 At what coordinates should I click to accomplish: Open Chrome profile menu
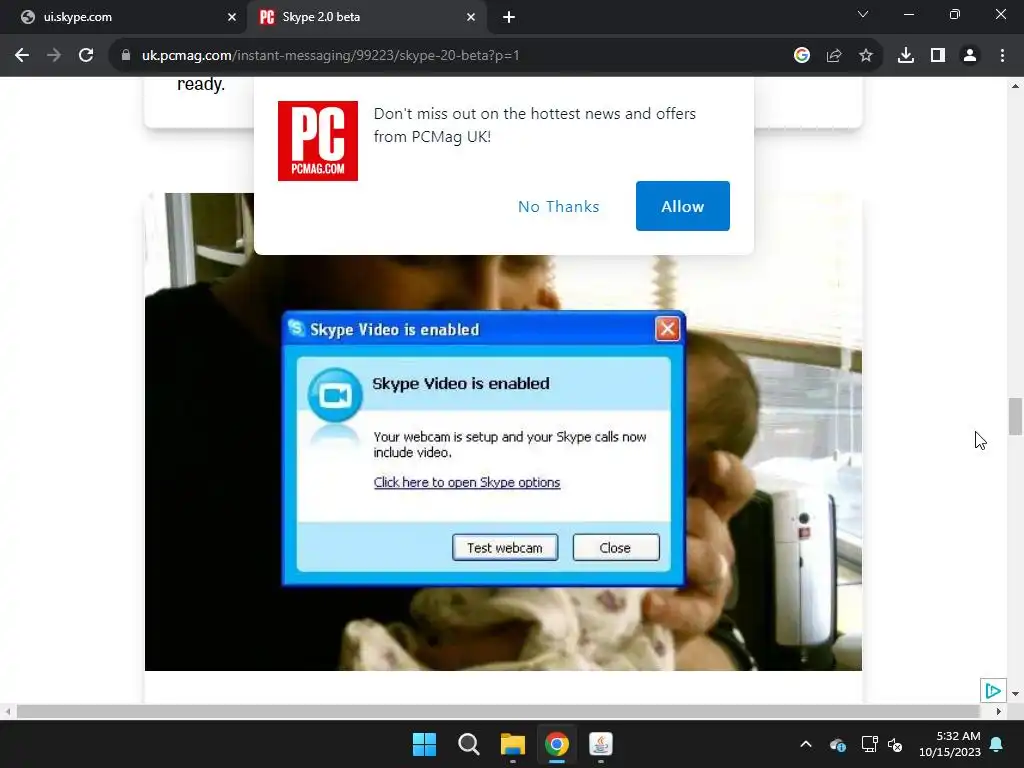point(970,56)
